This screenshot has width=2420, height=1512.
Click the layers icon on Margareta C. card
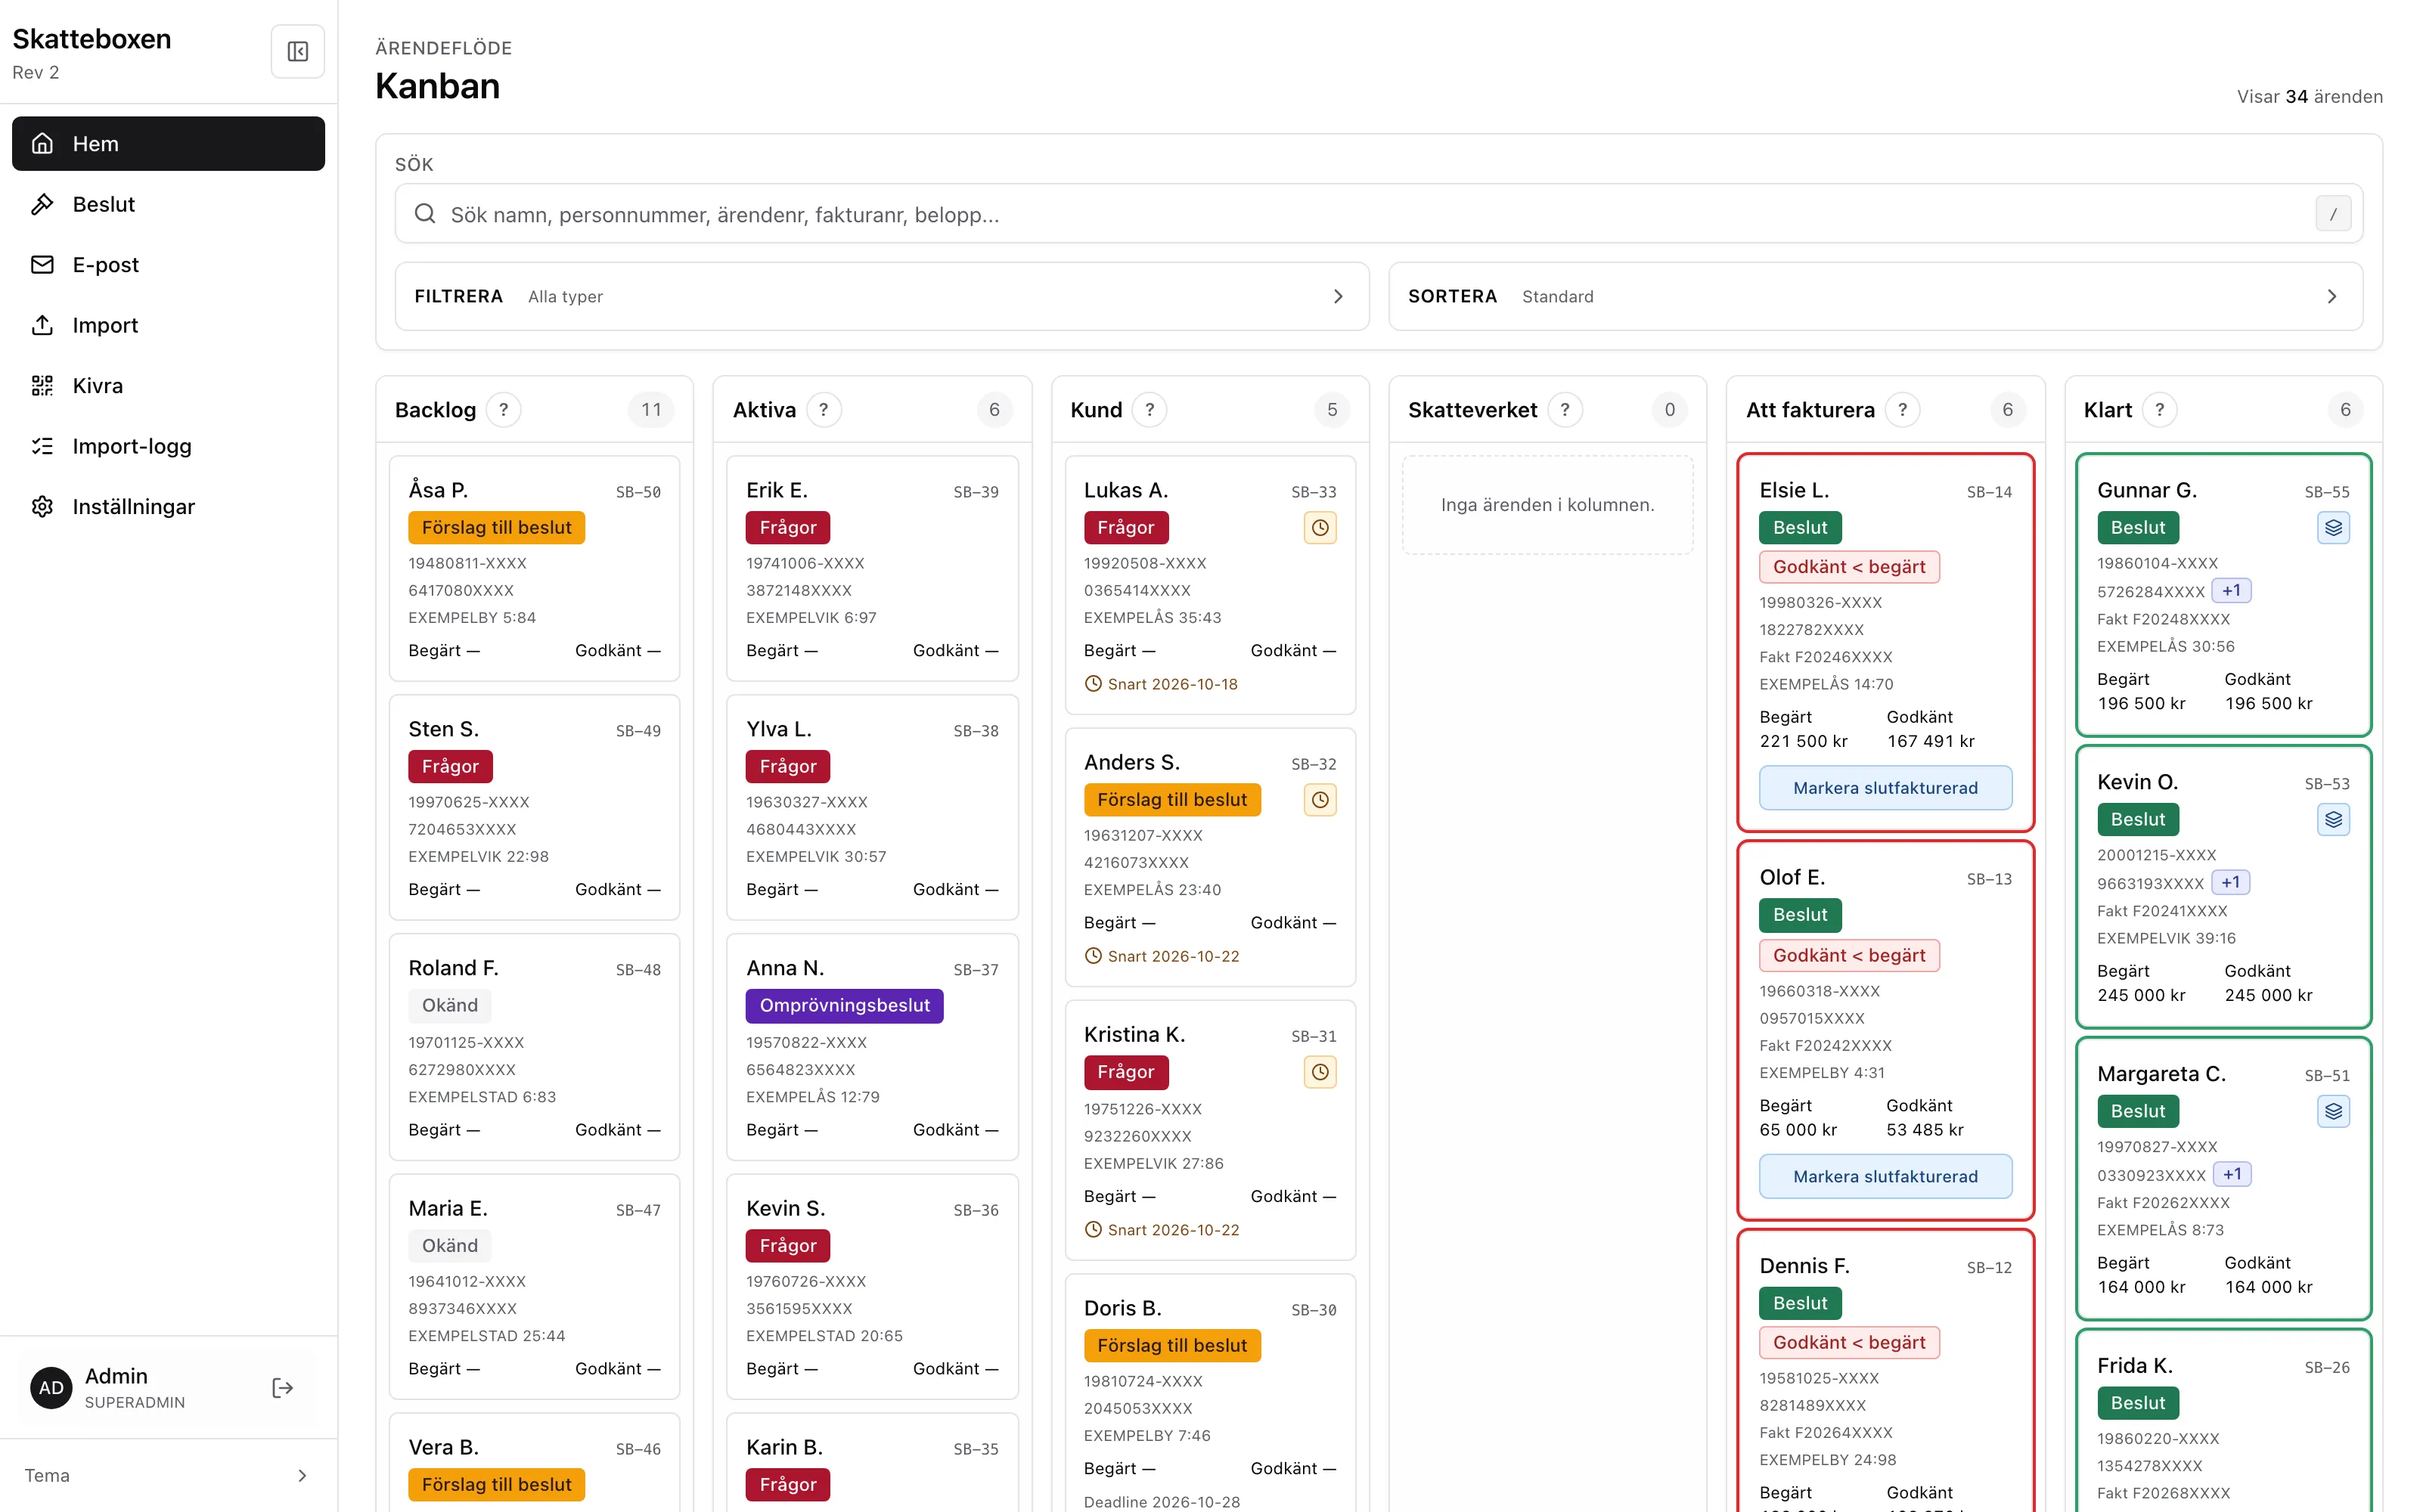2333,1112
